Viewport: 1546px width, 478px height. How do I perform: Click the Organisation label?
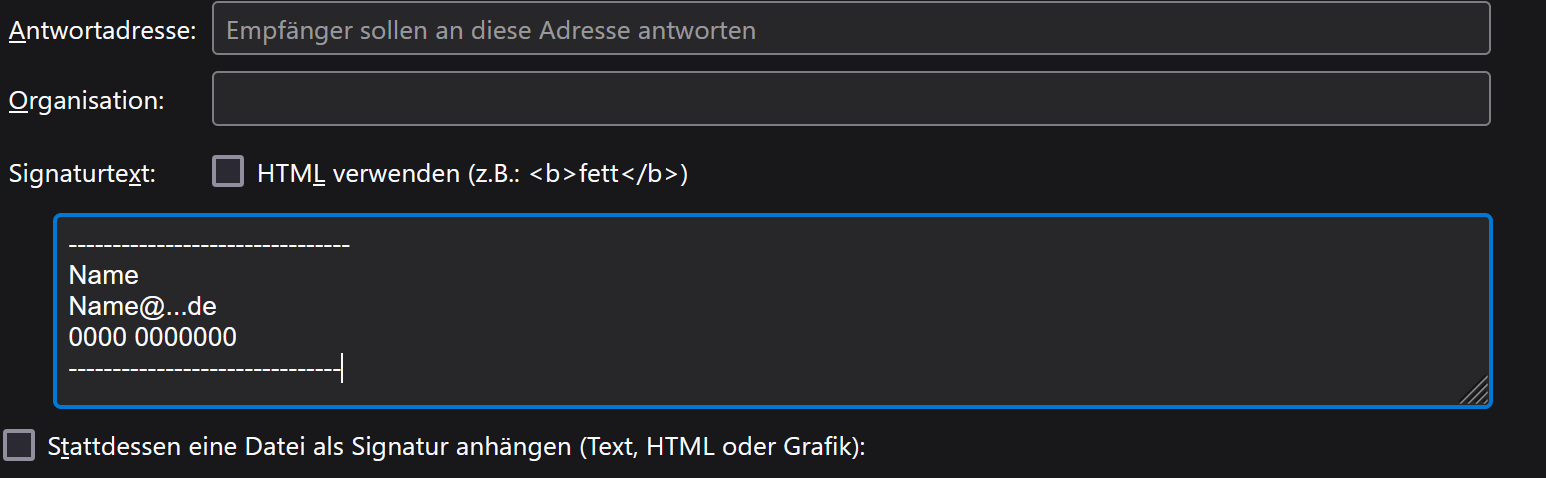pyautogui.click(x=86, y=100)
